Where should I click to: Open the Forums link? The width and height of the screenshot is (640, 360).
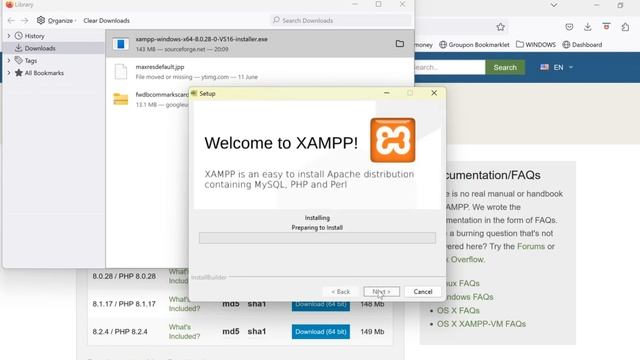[x=531, y=246]
